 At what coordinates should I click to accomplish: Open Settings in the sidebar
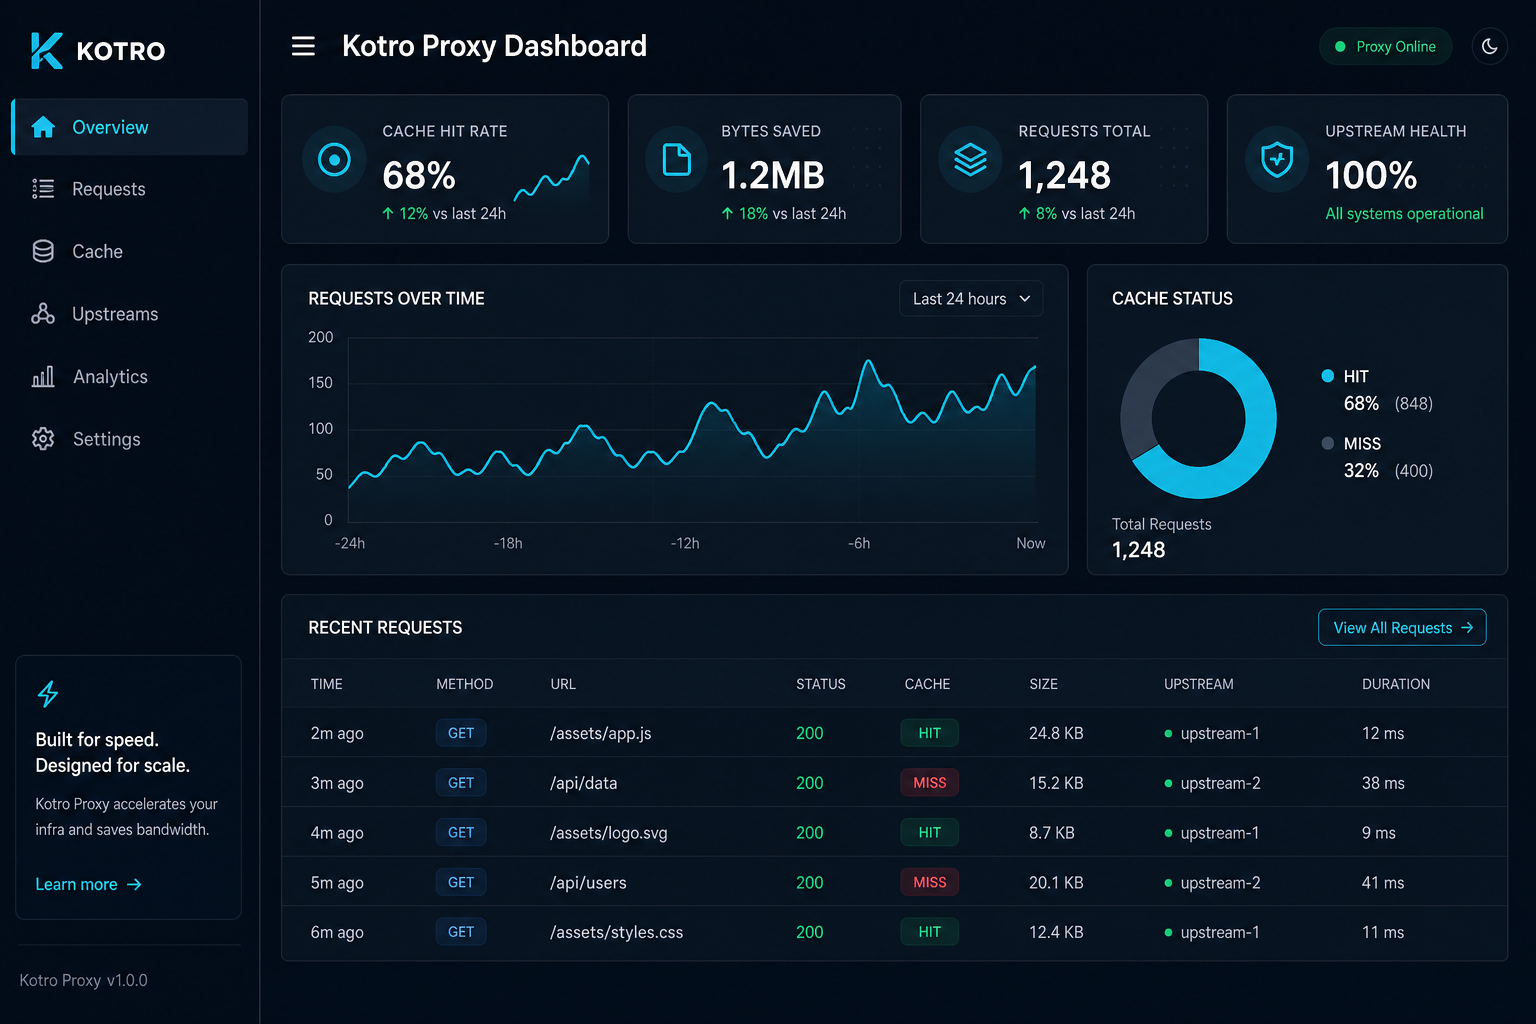[x=130, y=439]
